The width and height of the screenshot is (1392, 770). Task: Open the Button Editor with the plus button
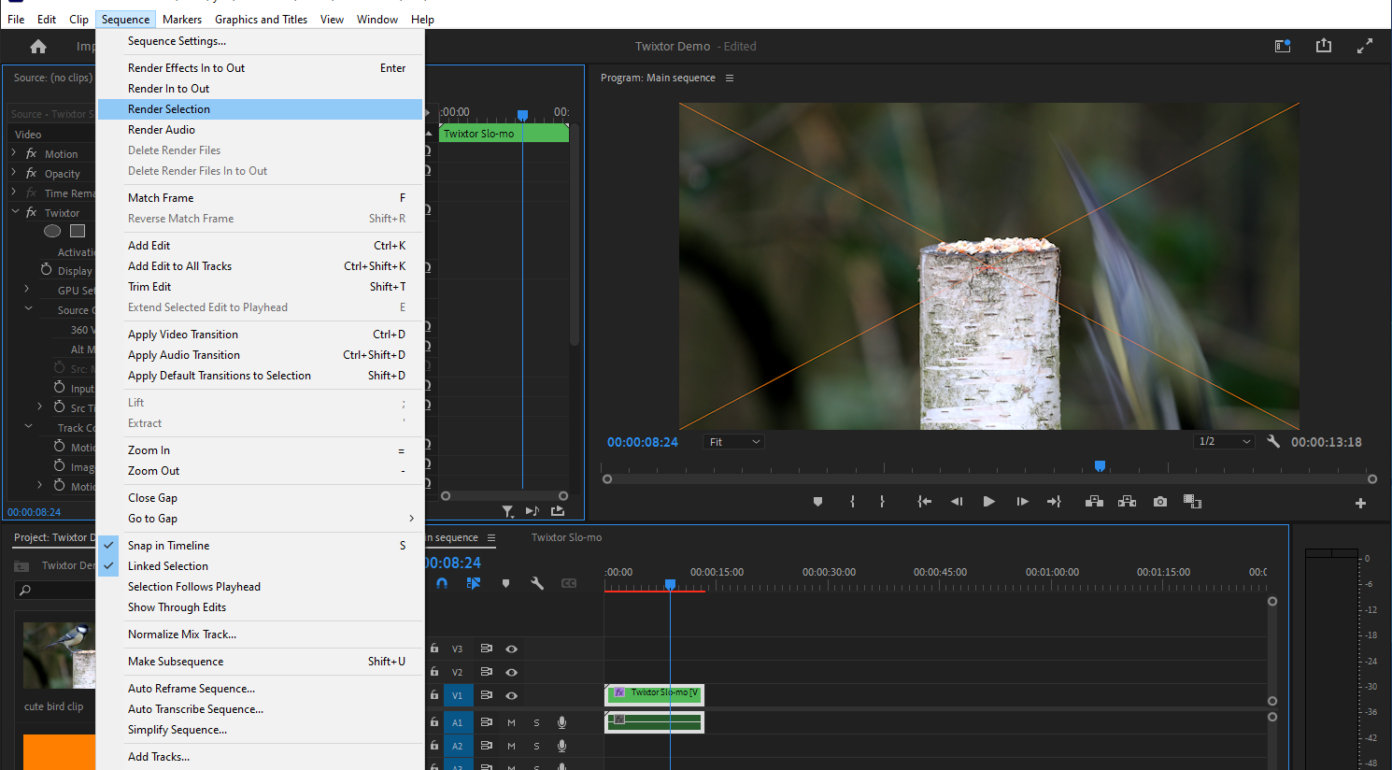pos(1360,503)
